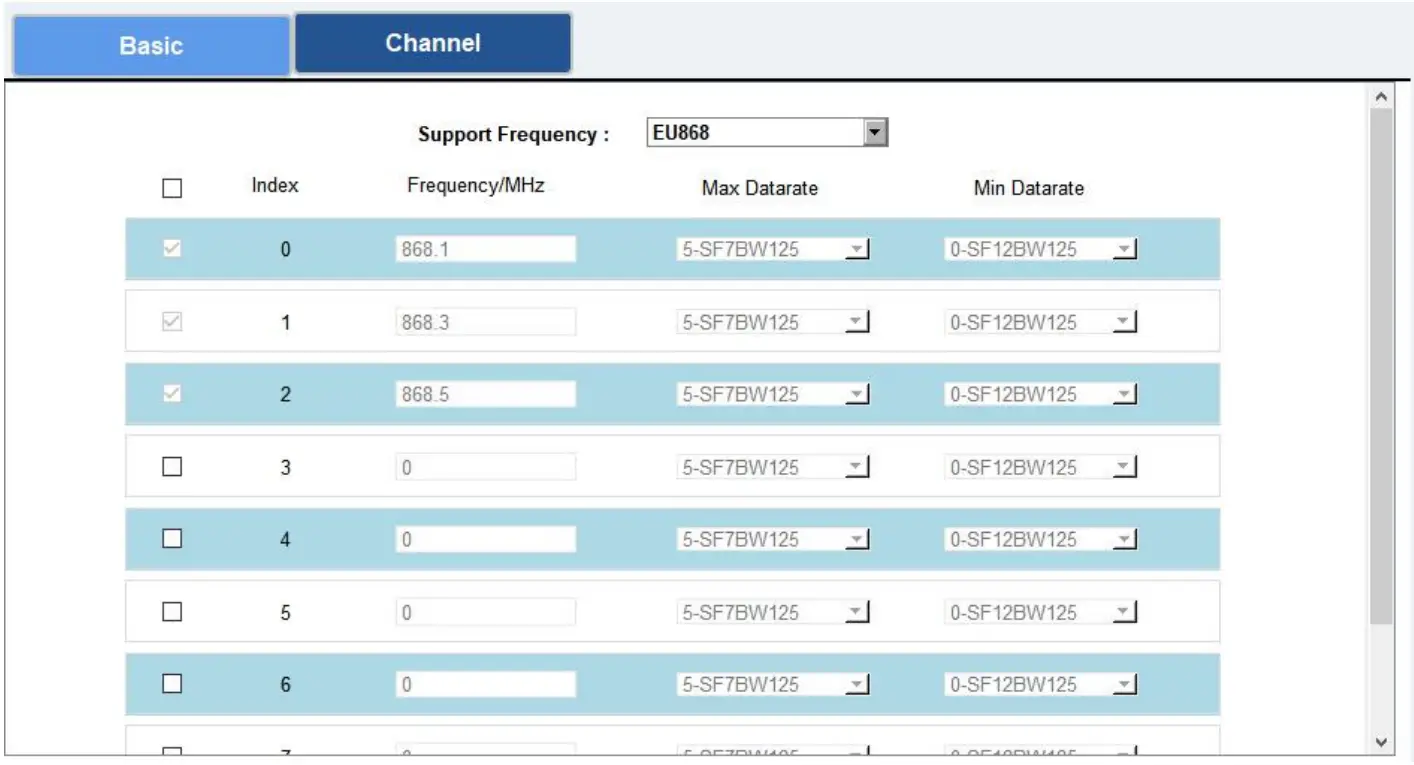Open Min Datarate dropdown for index 2

(1128, 394)
